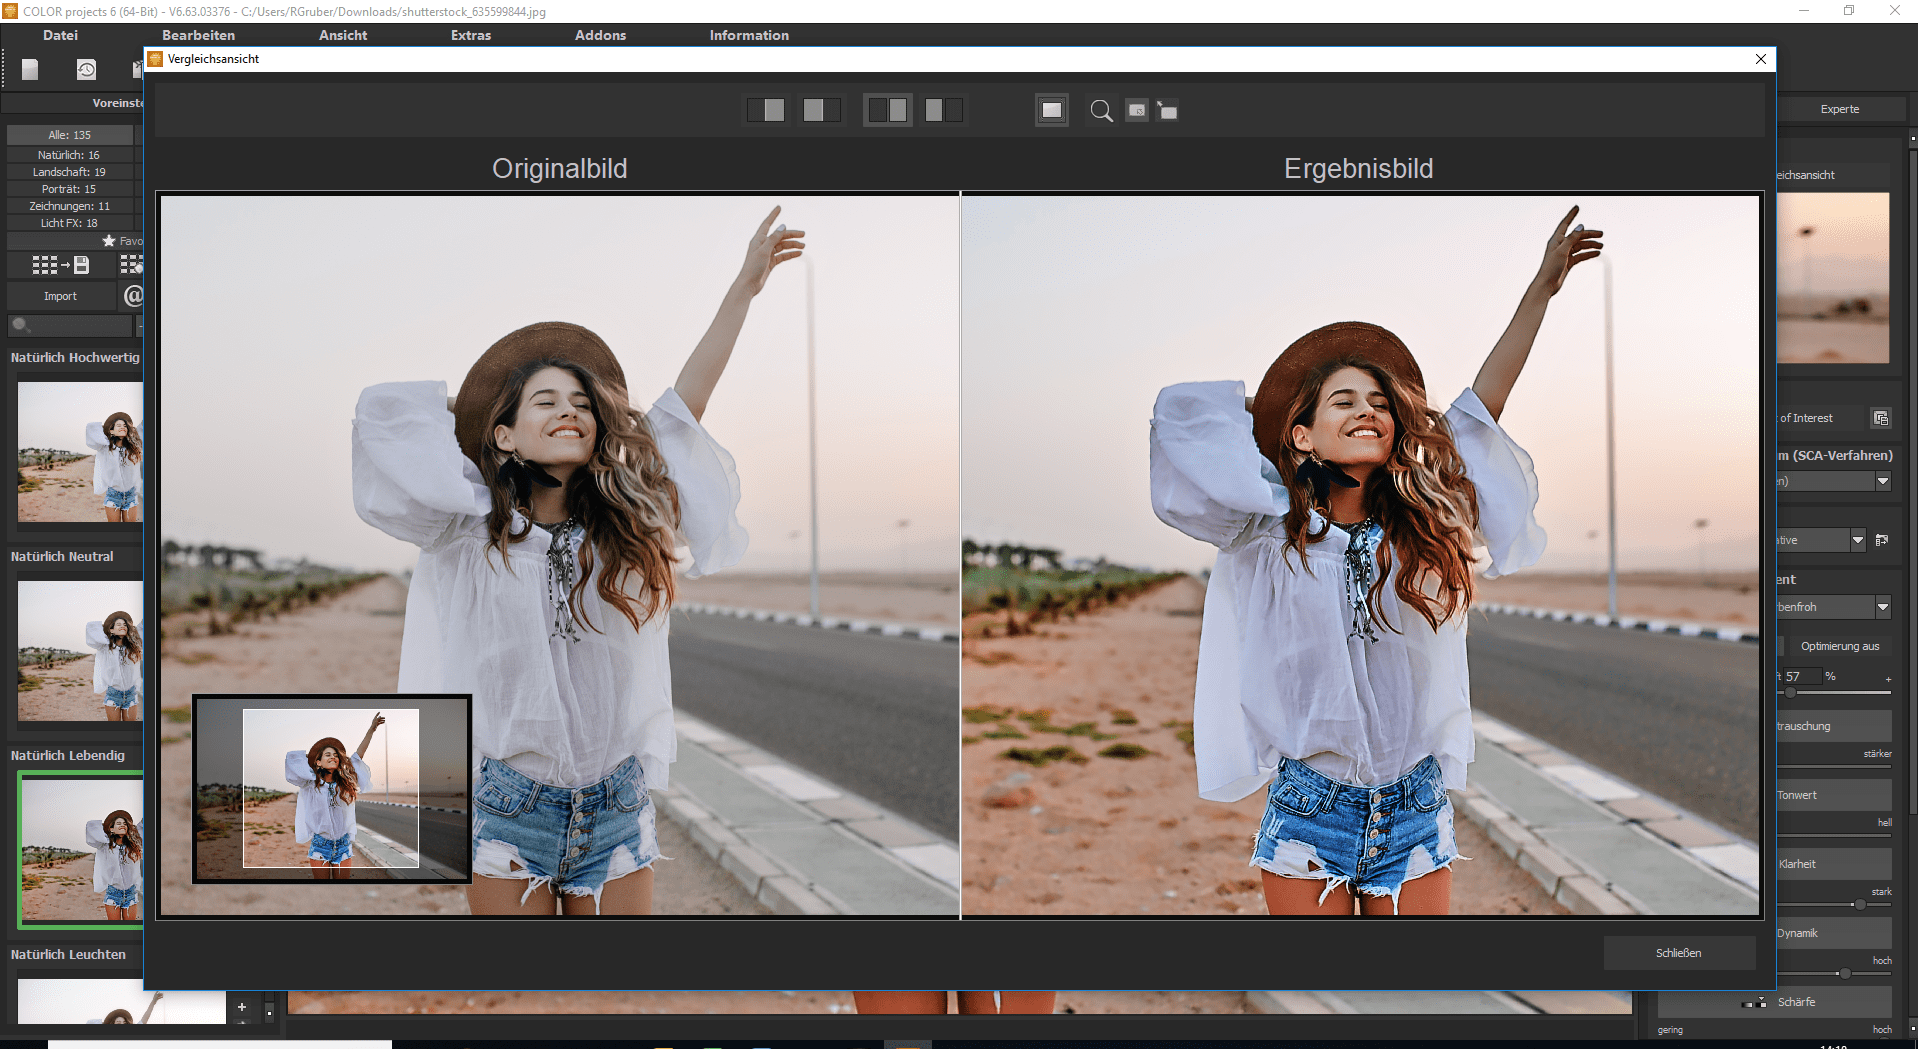Viewport: 1918px width, 1049px height.
Task: Open the magnifier loupe tool
Action: (1101, 110)
